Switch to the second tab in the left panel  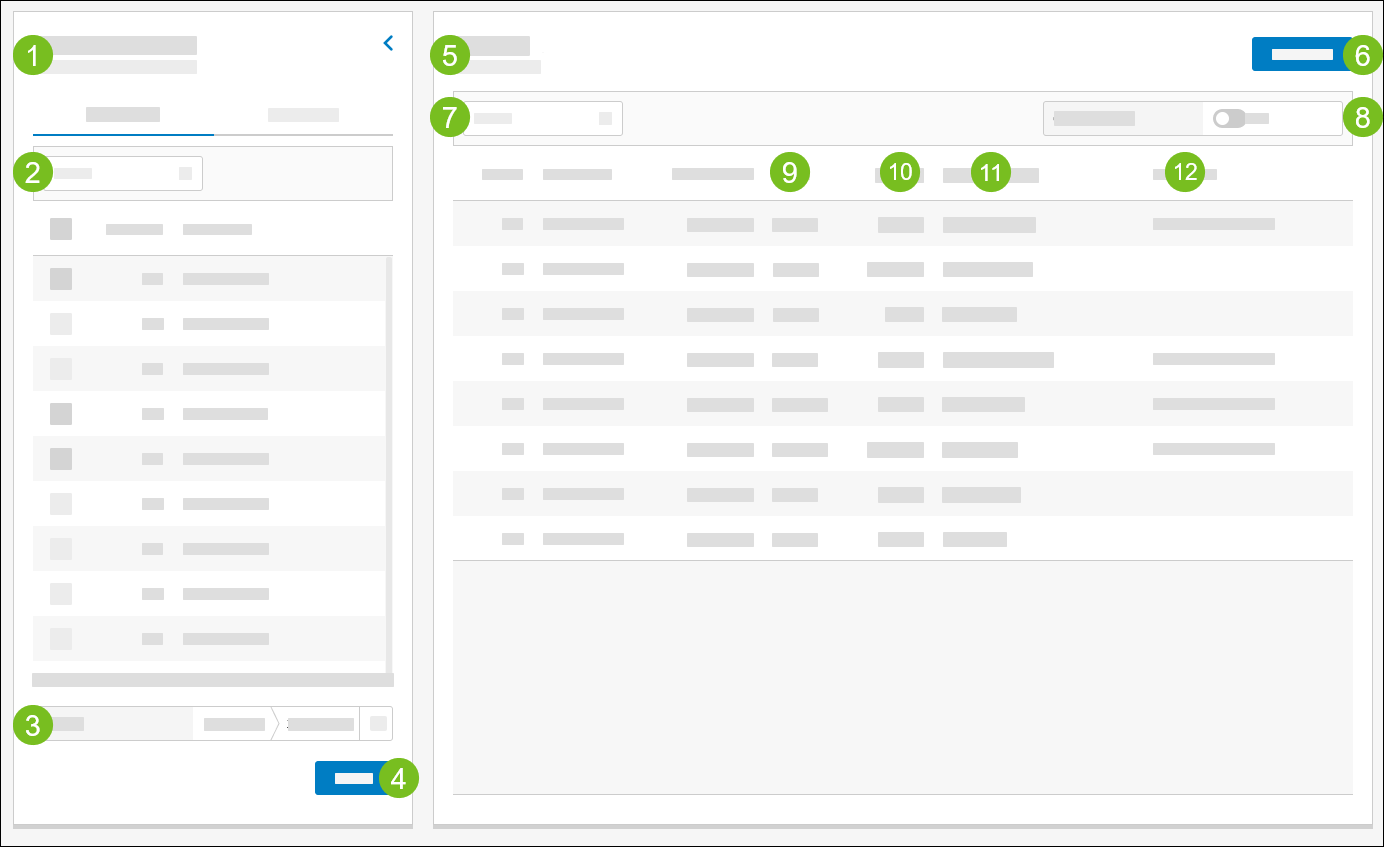303,114
